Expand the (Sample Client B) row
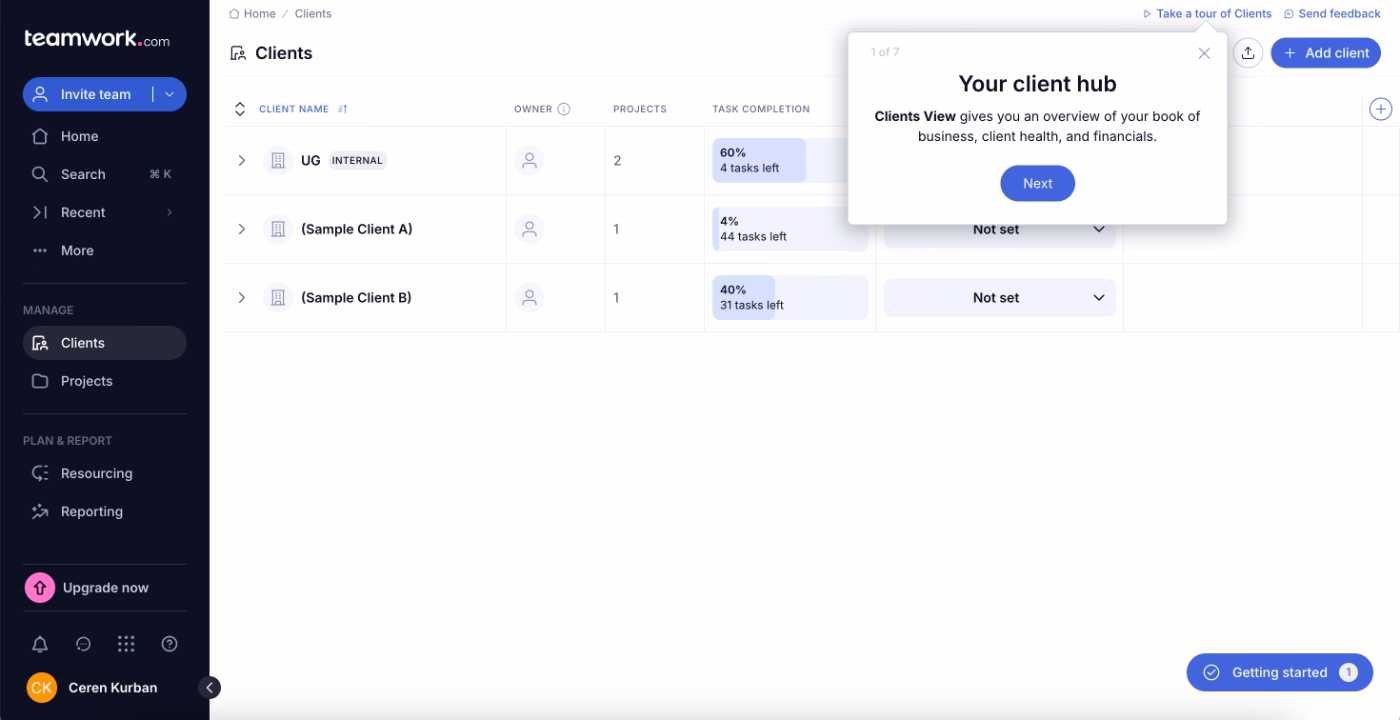1400x720 pixels. point(241,297)
